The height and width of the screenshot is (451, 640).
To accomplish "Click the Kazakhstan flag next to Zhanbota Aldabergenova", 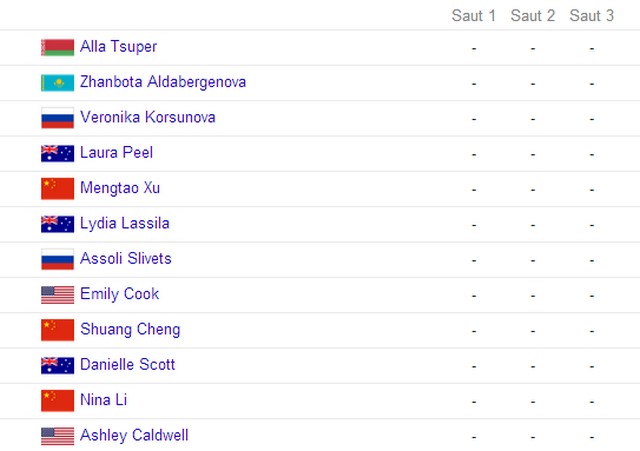I will pos(58,83).
